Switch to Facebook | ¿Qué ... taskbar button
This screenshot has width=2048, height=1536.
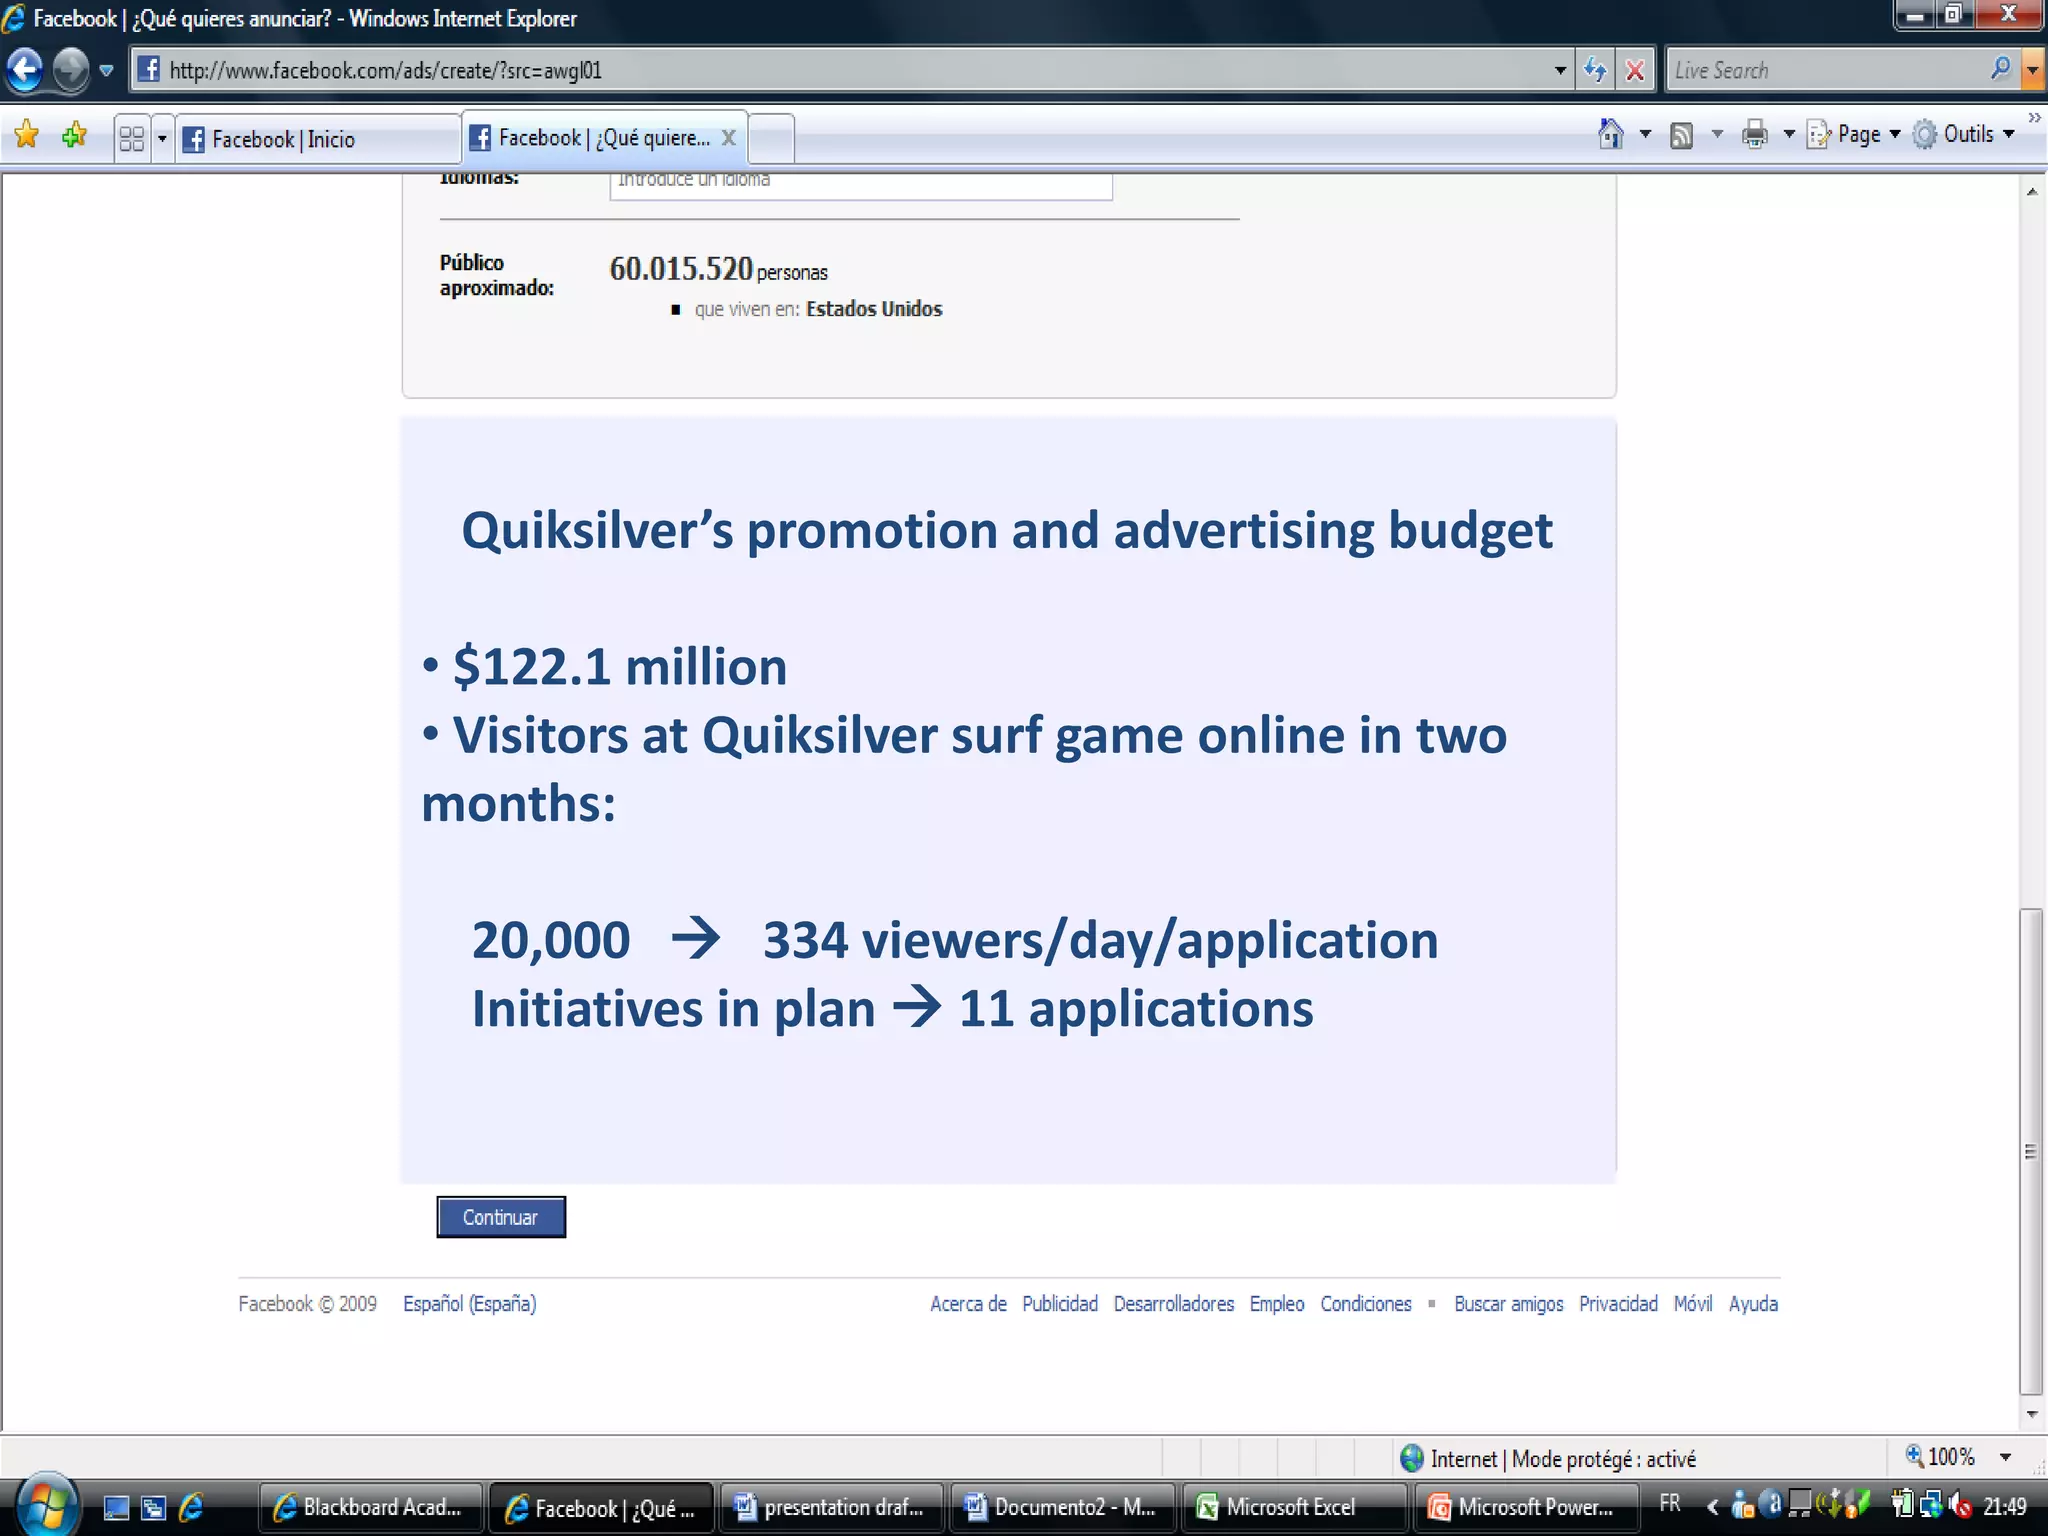(x=601, y=1507)
